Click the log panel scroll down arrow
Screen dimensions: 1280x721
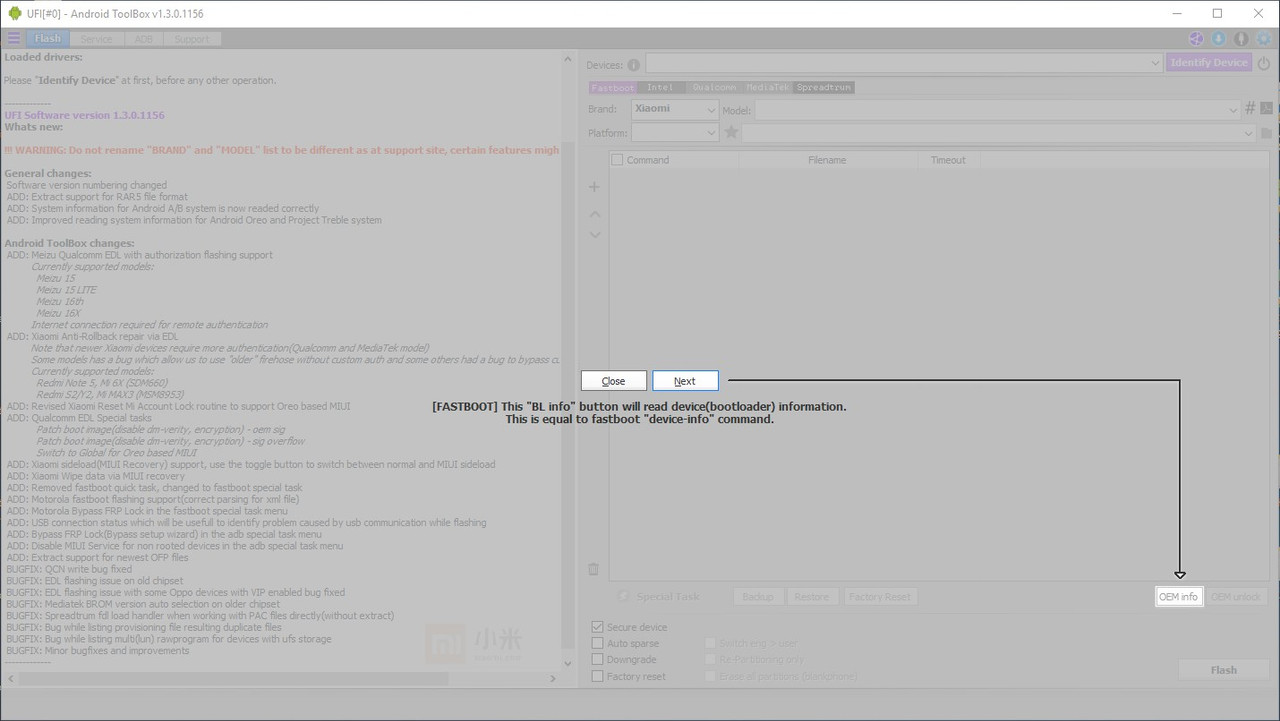568,663
